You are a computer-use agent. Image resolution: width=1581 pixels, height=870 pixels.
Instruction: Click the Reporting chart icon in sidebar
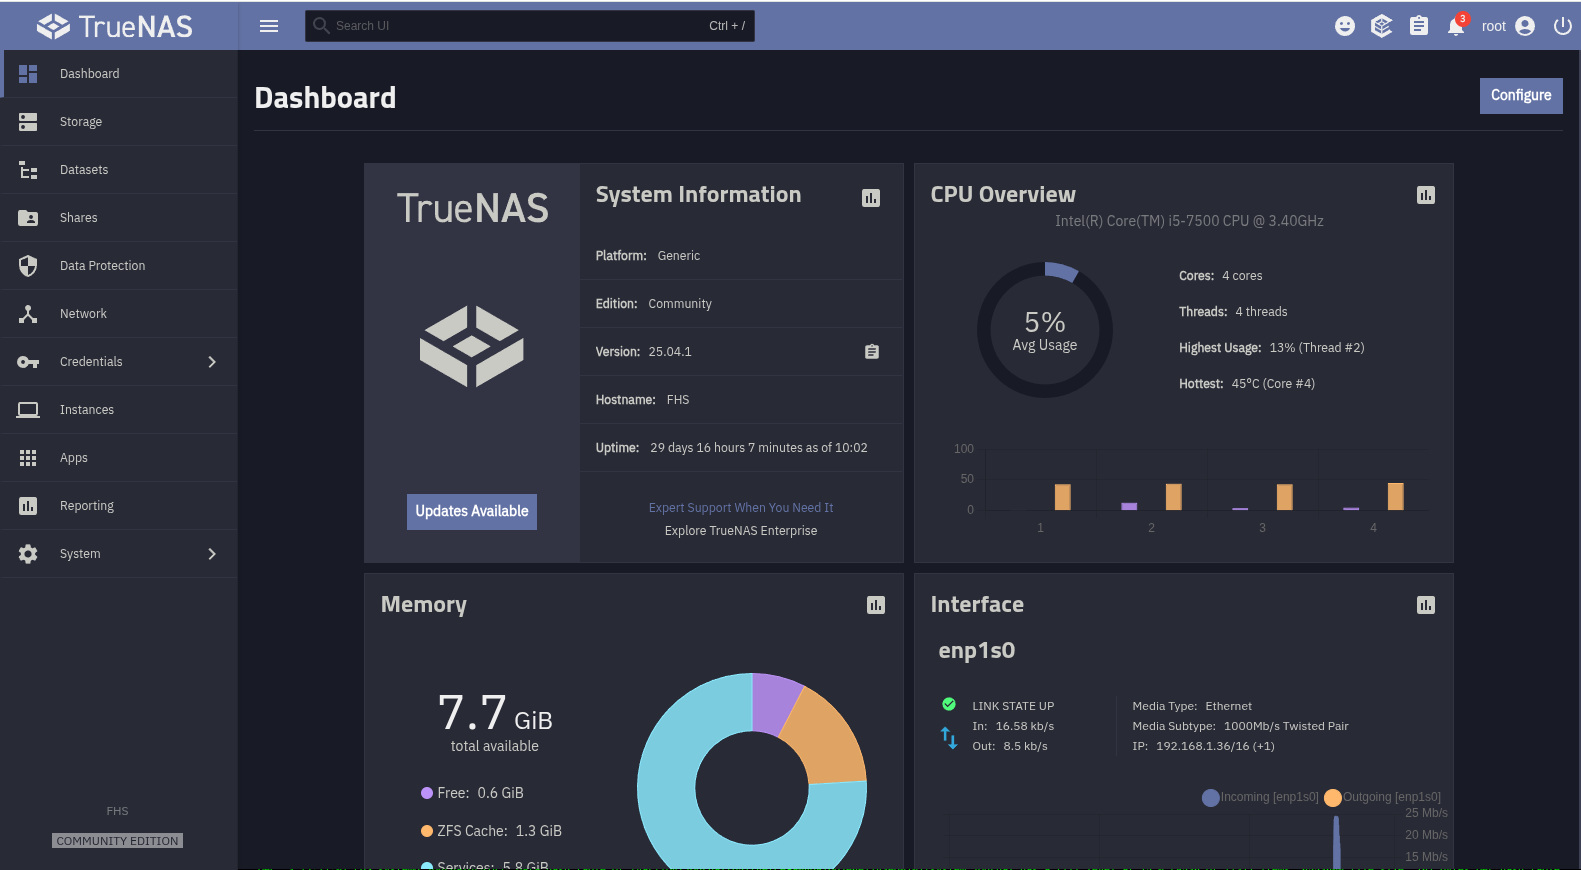pyautogui.click(x=28, y=506)
